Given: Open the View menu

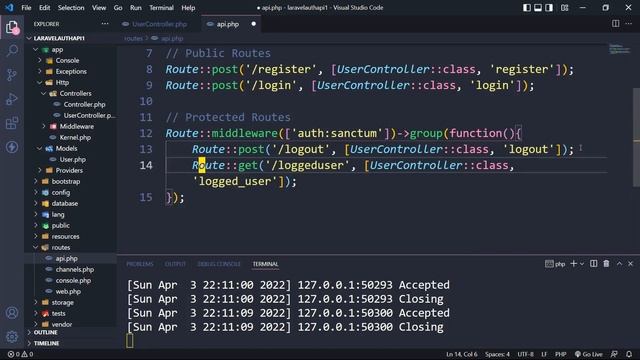Looking at the screenshot, I should tap(99, 8).
